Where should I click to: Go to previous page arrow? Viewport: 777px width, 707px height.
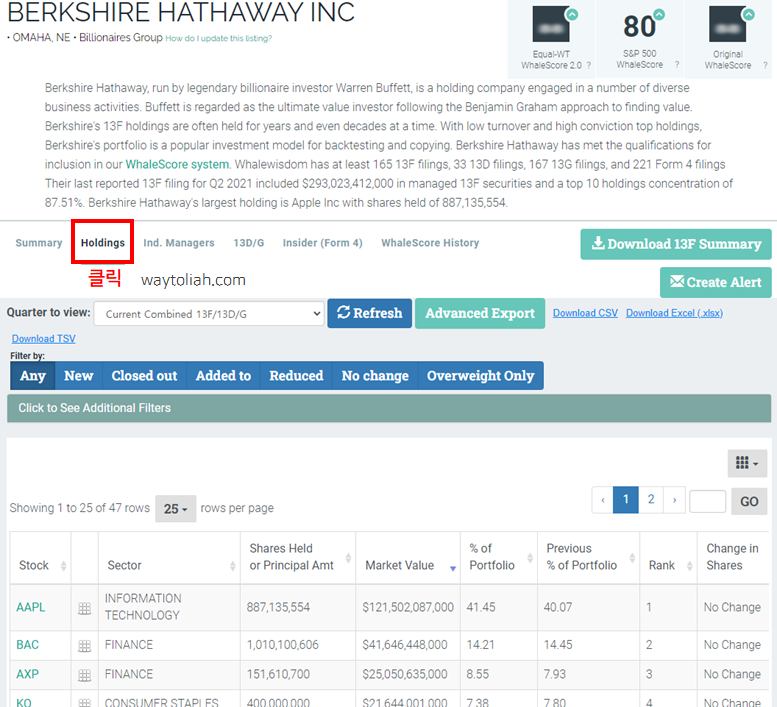(603, 500)
